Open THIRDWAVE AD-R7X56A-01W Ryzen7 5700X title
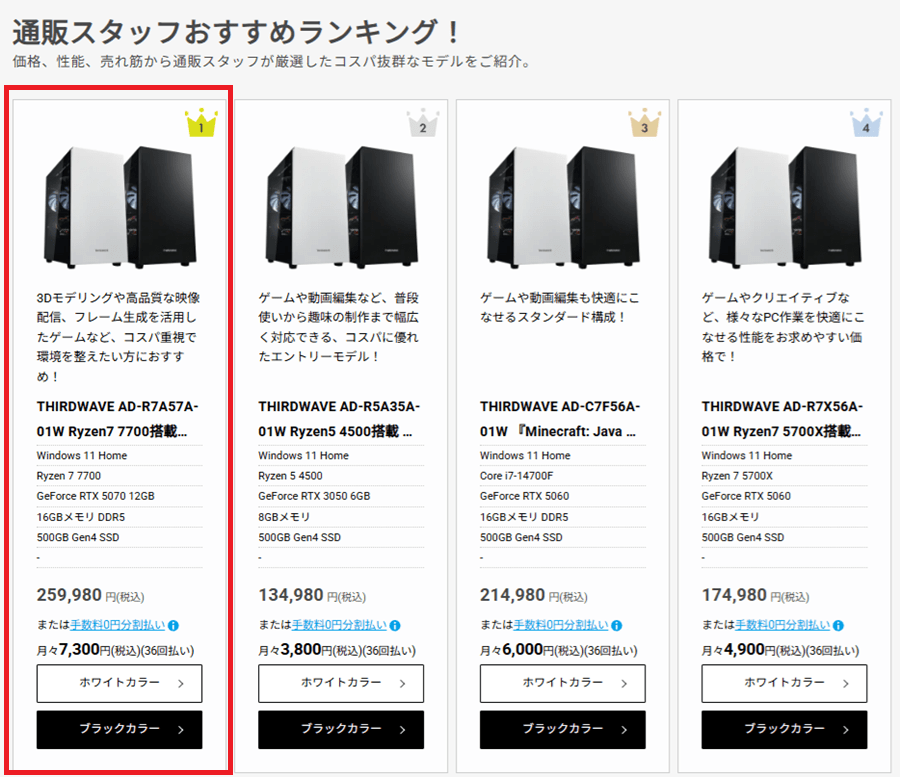This screenshot has width=900, height=777. coord(782,419)
